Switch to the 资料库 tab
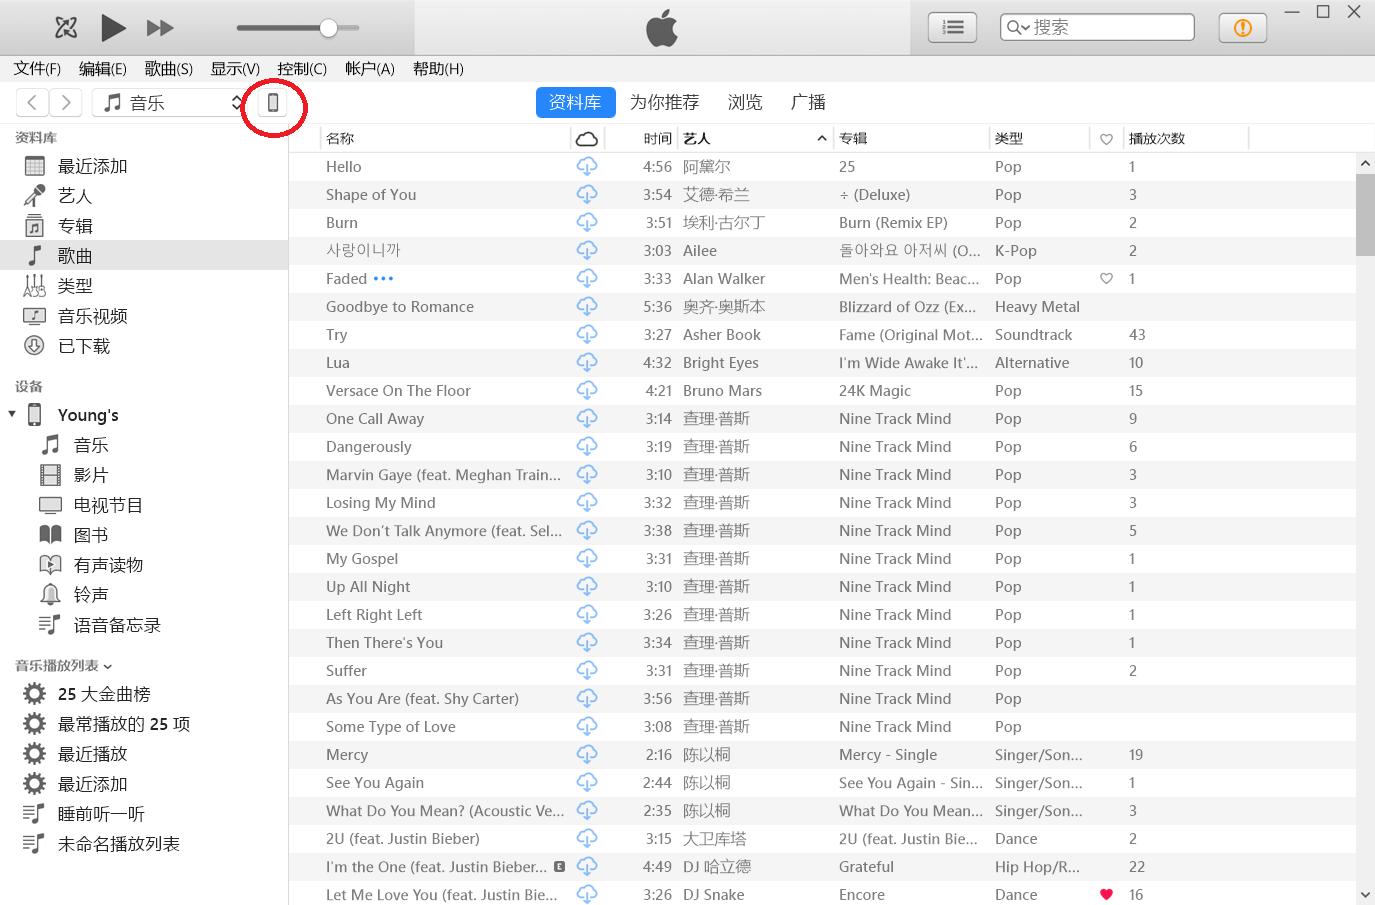Image resolution: width=1375 pixels, height=905 pixels. [575, 102]
